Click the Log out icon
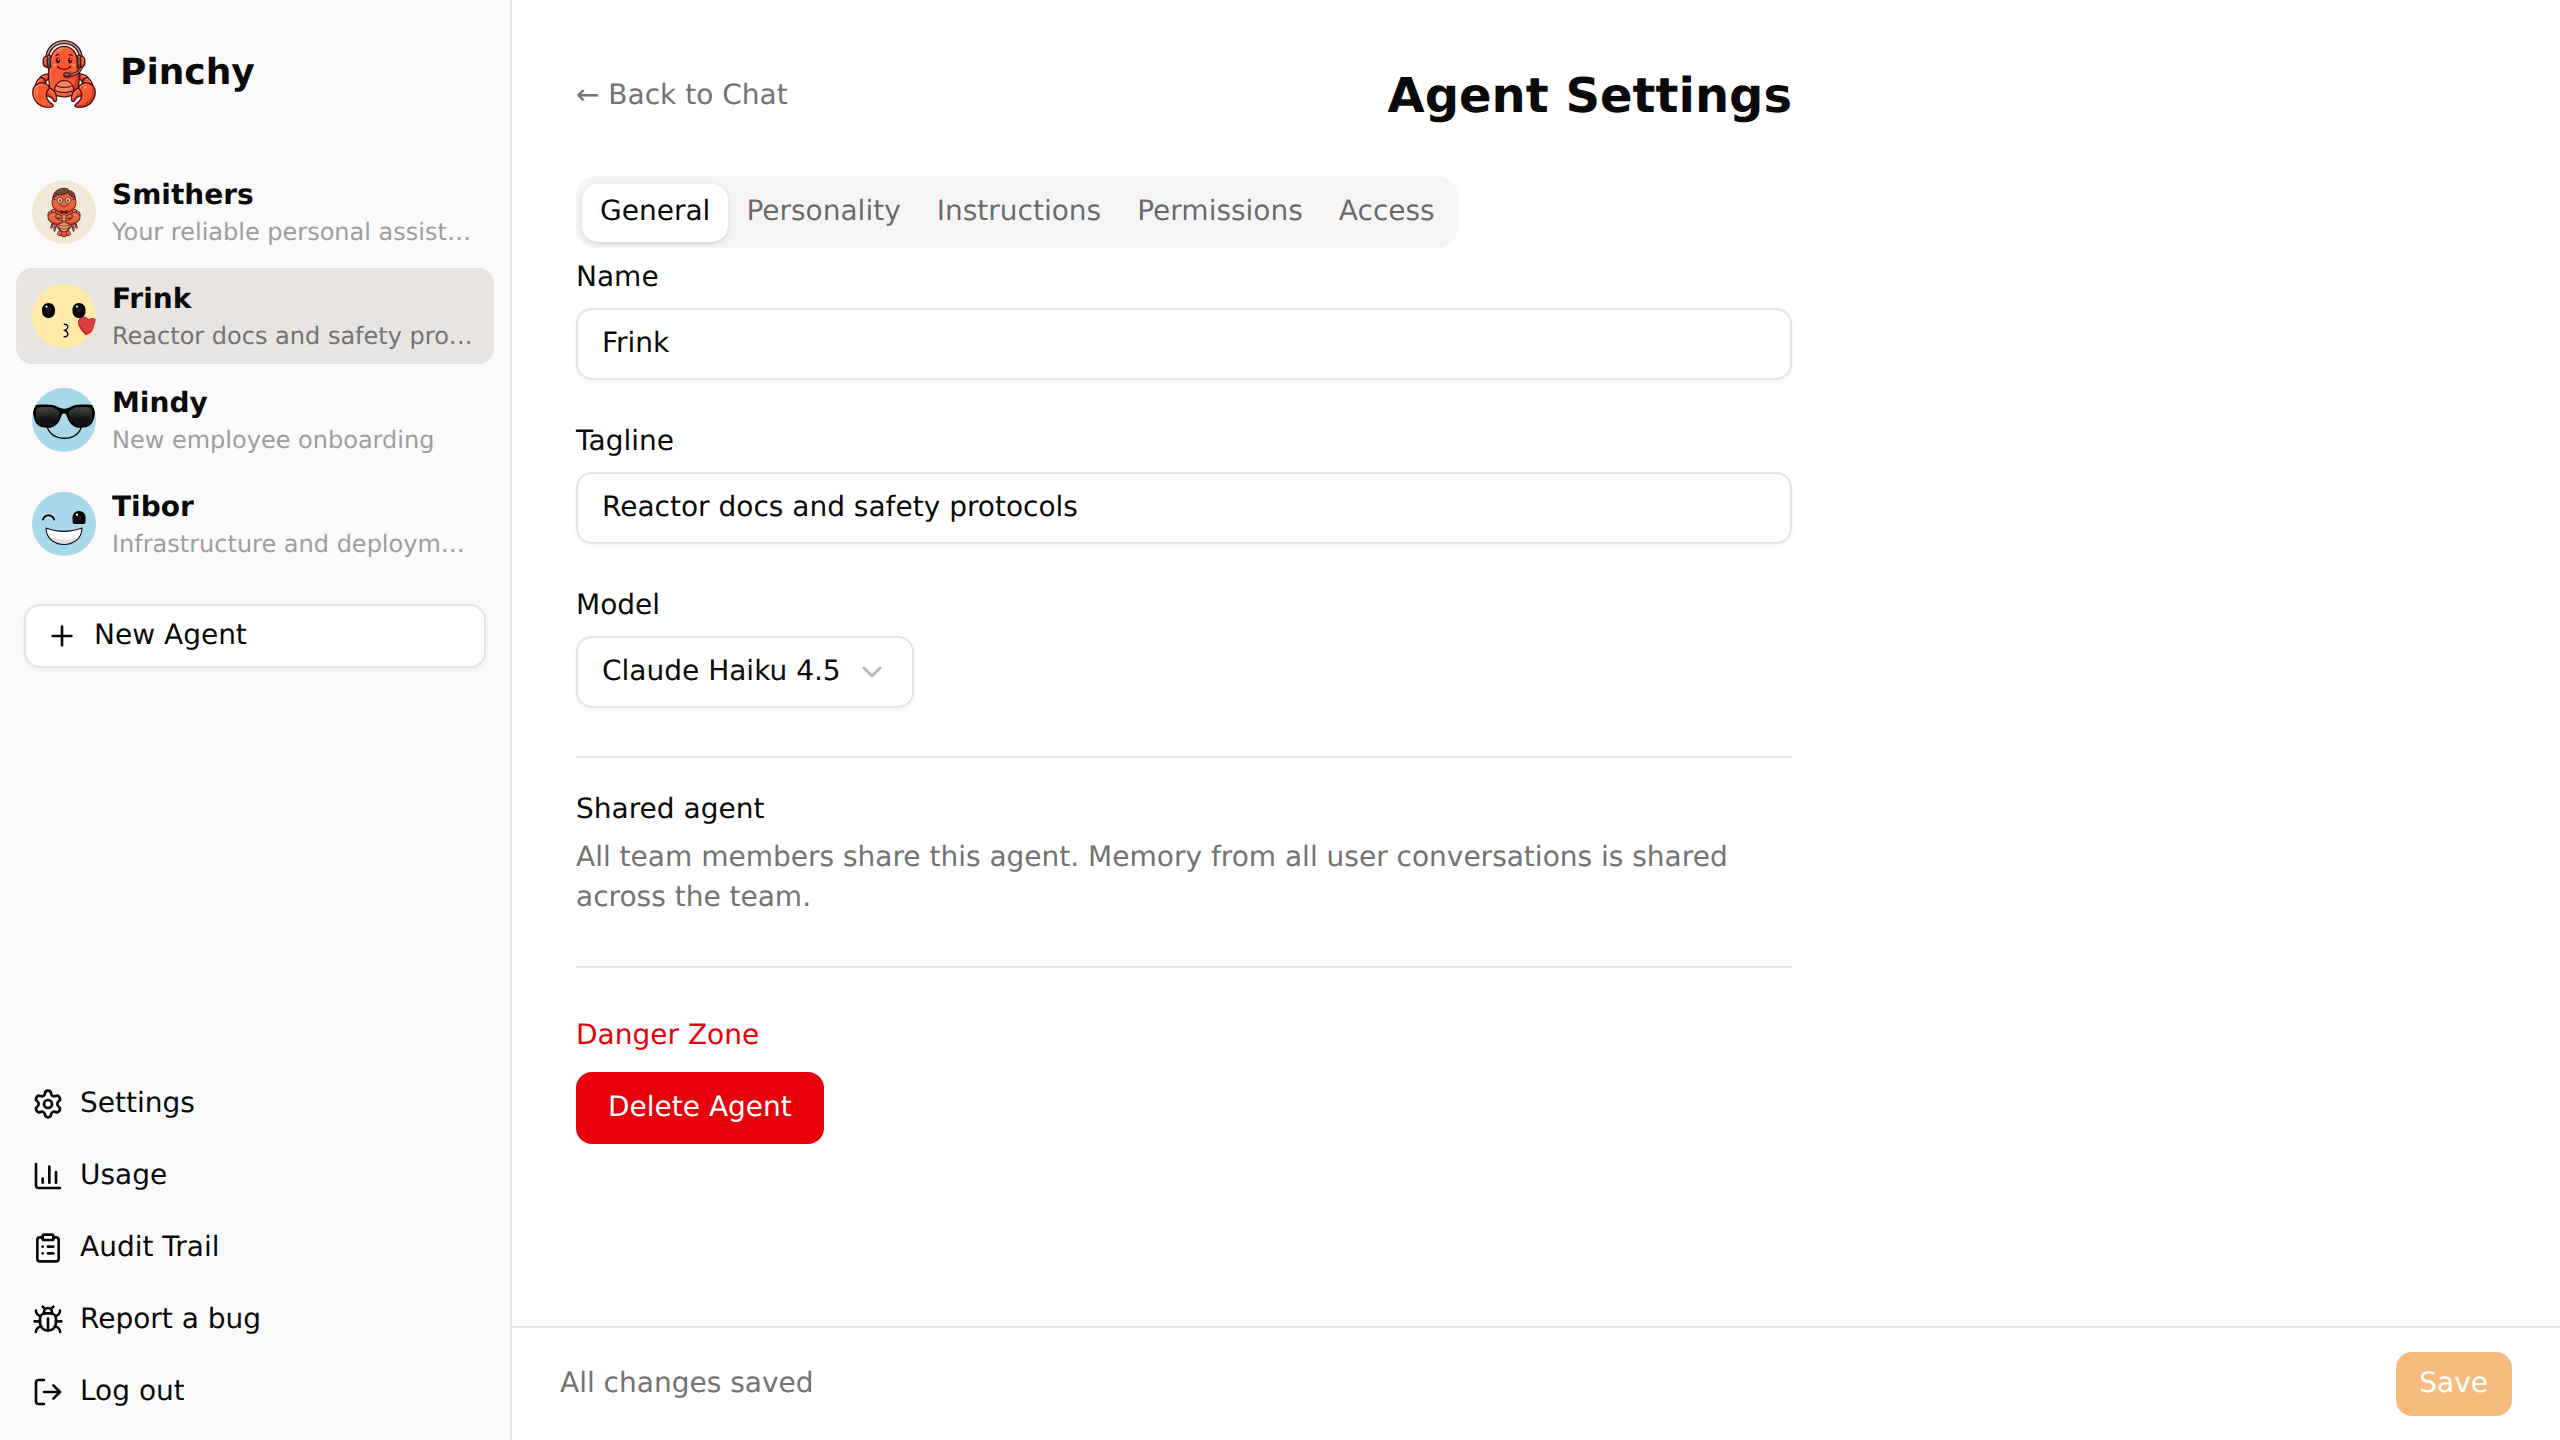The height and width of the screenshot is (1440, 2560). pos(49,1391)
